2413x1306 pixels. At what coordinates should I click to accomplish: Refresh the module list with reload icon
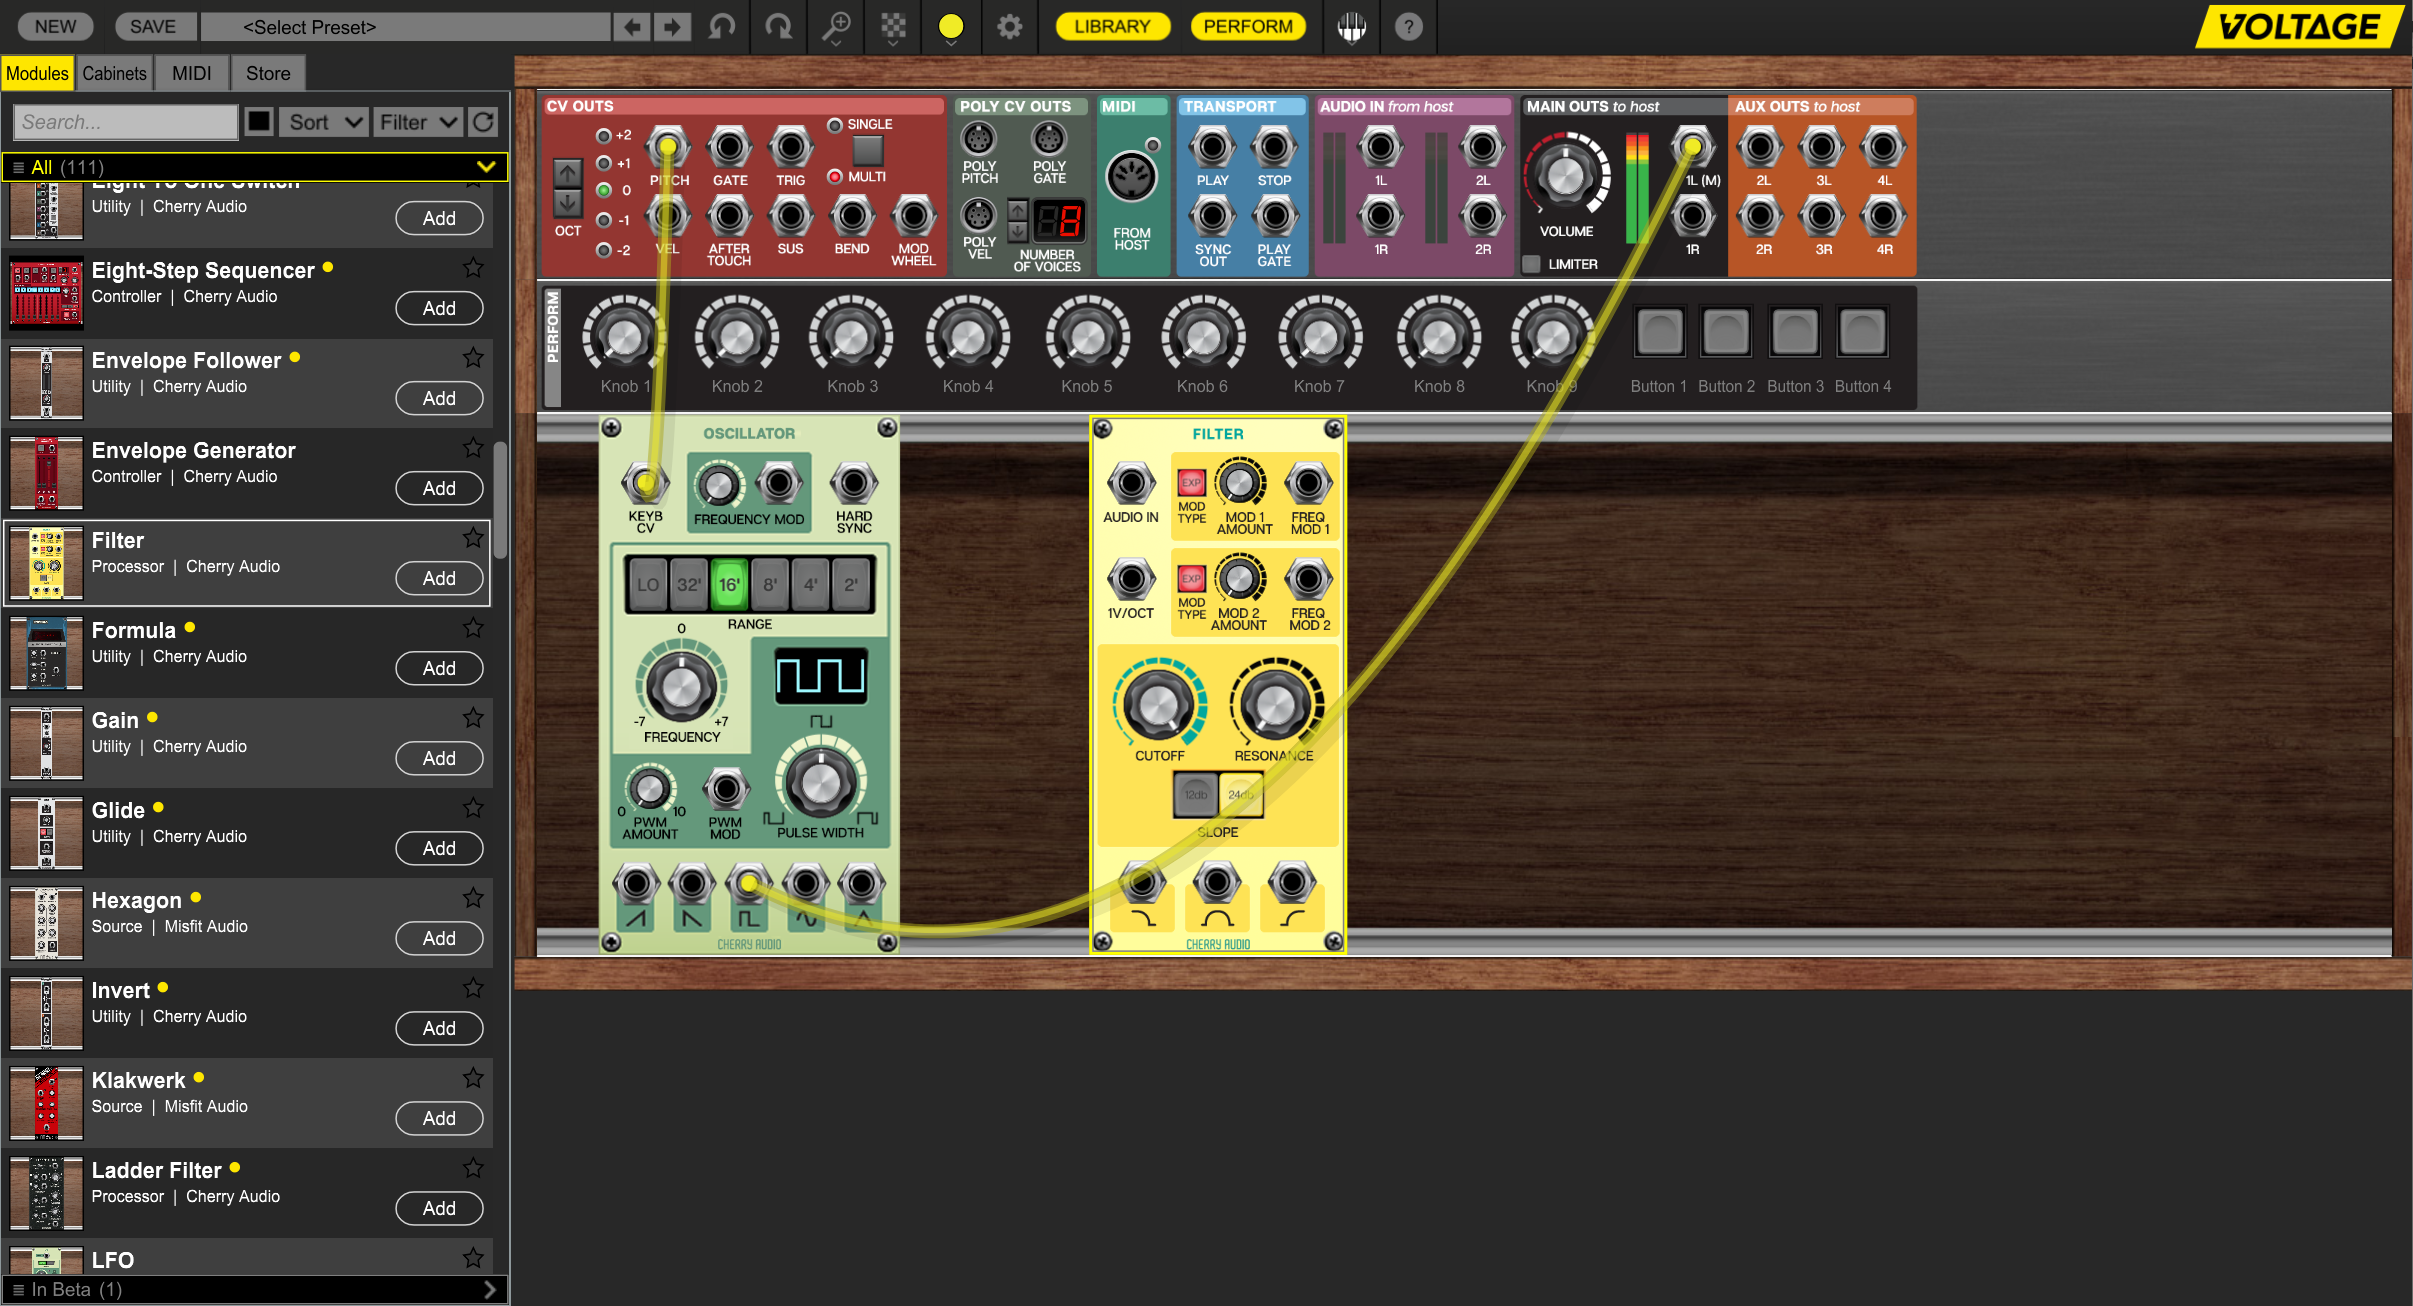tap(483, 122)
